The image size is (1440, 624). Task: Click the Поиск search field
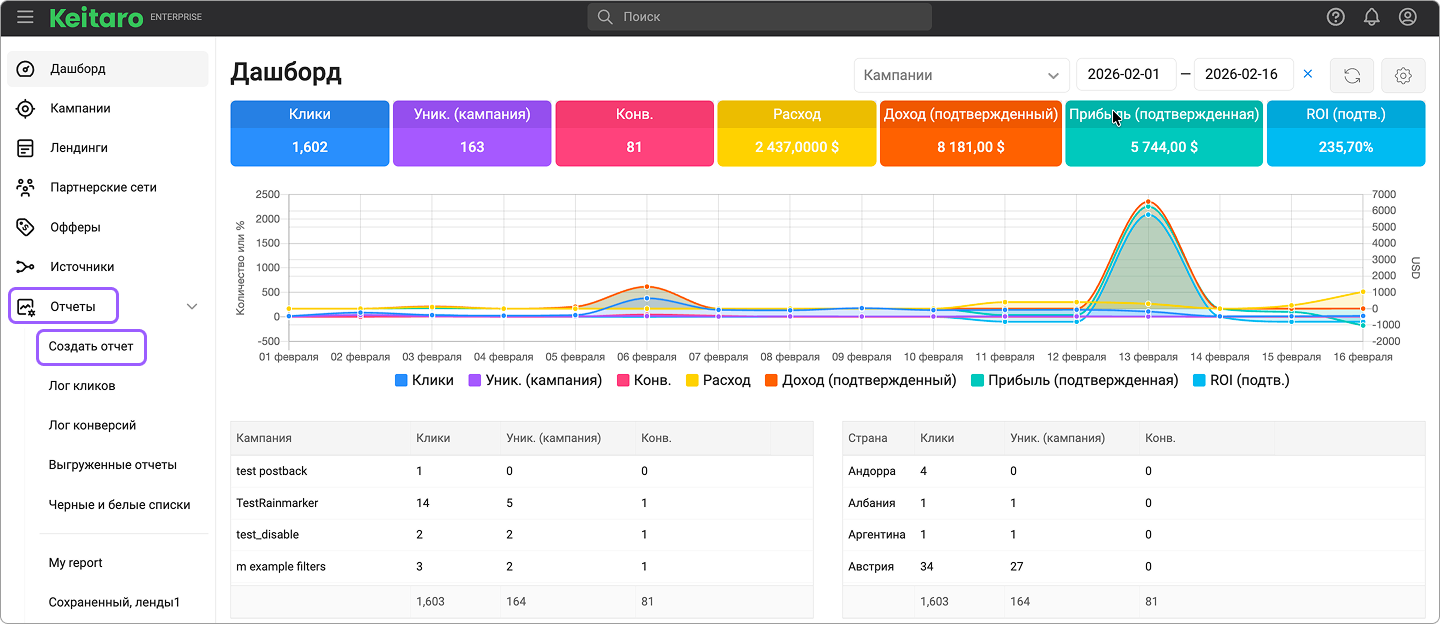[x=760, y=17]
